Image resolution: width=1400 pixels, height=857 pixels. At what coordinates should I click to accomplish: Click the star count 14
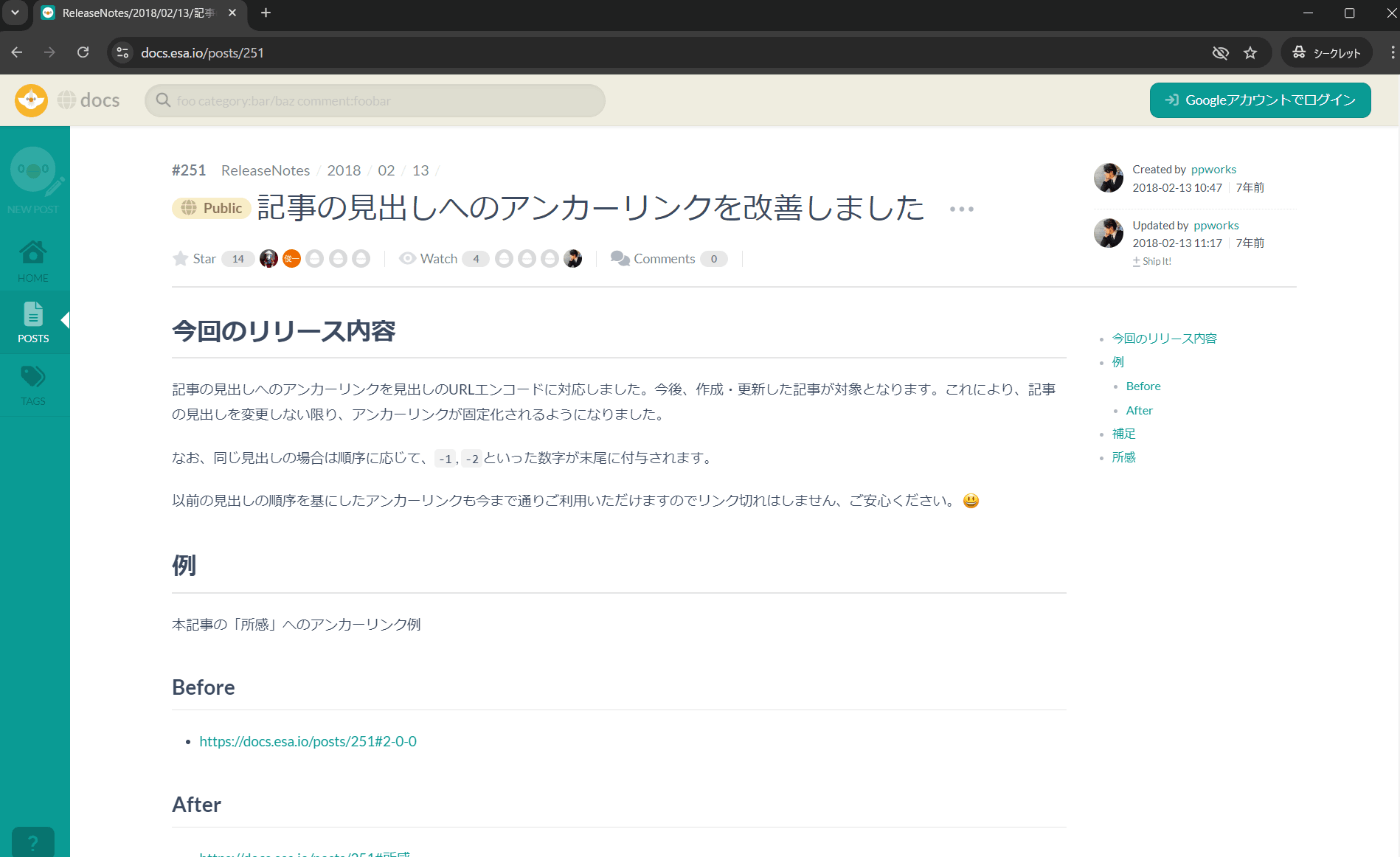point(238,259)
